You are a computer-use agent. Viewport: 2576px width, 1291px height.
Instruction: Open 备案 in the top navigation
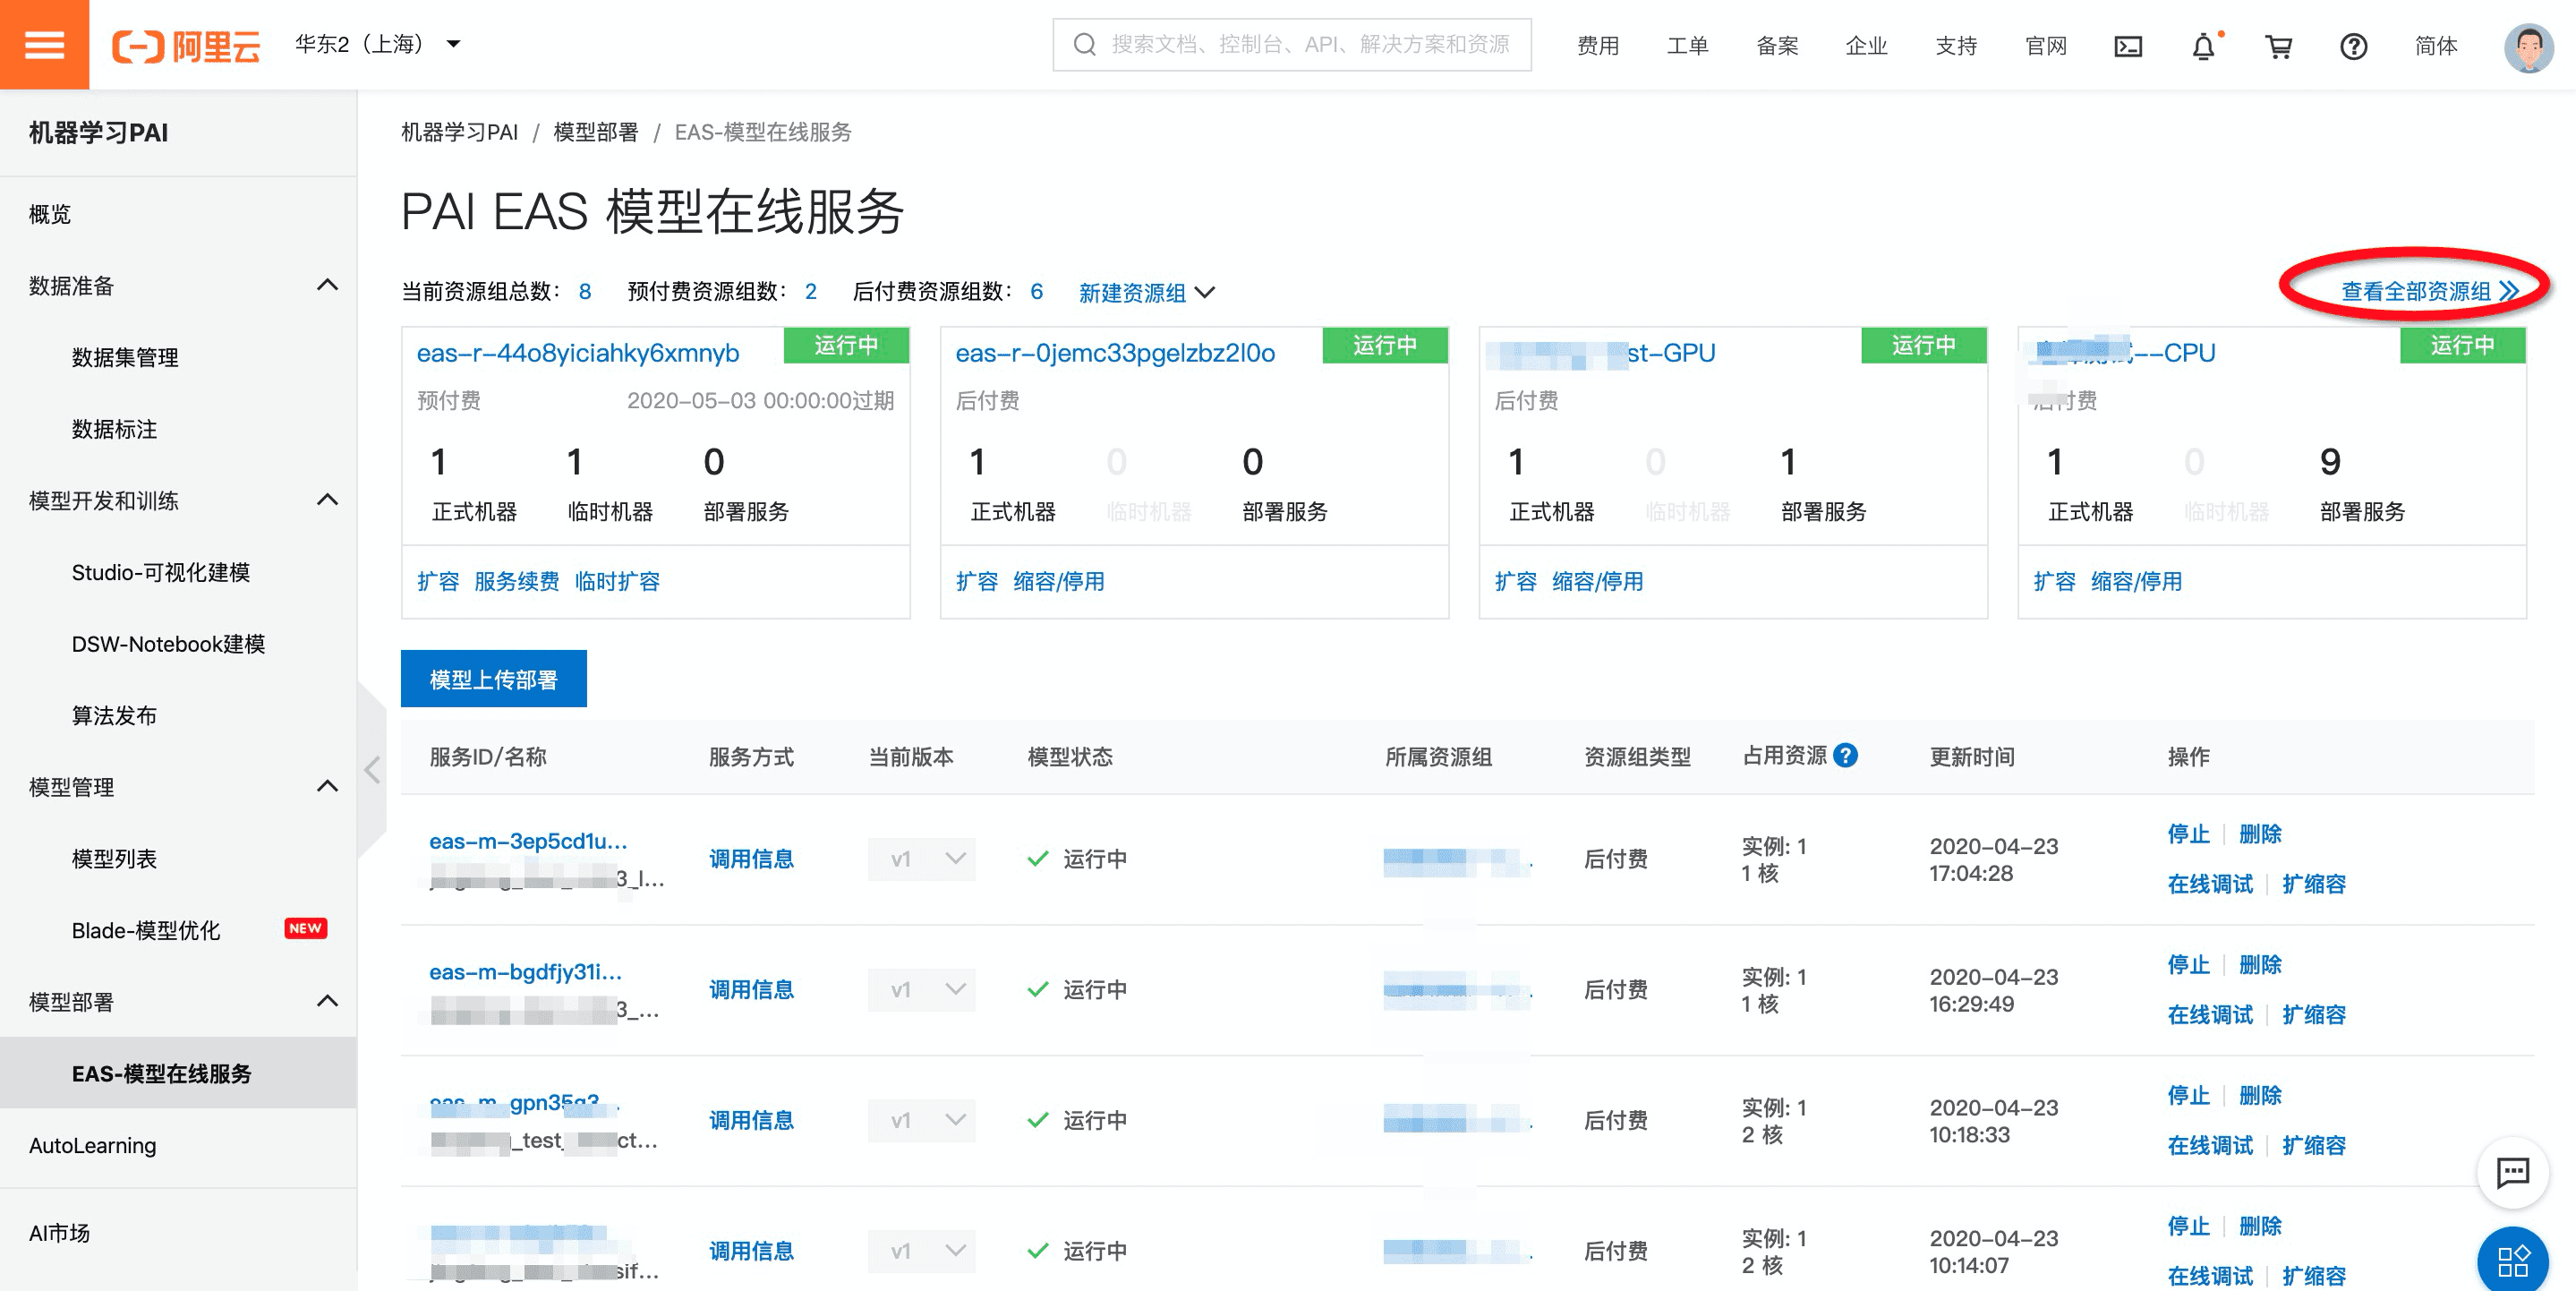[1777, 46]
